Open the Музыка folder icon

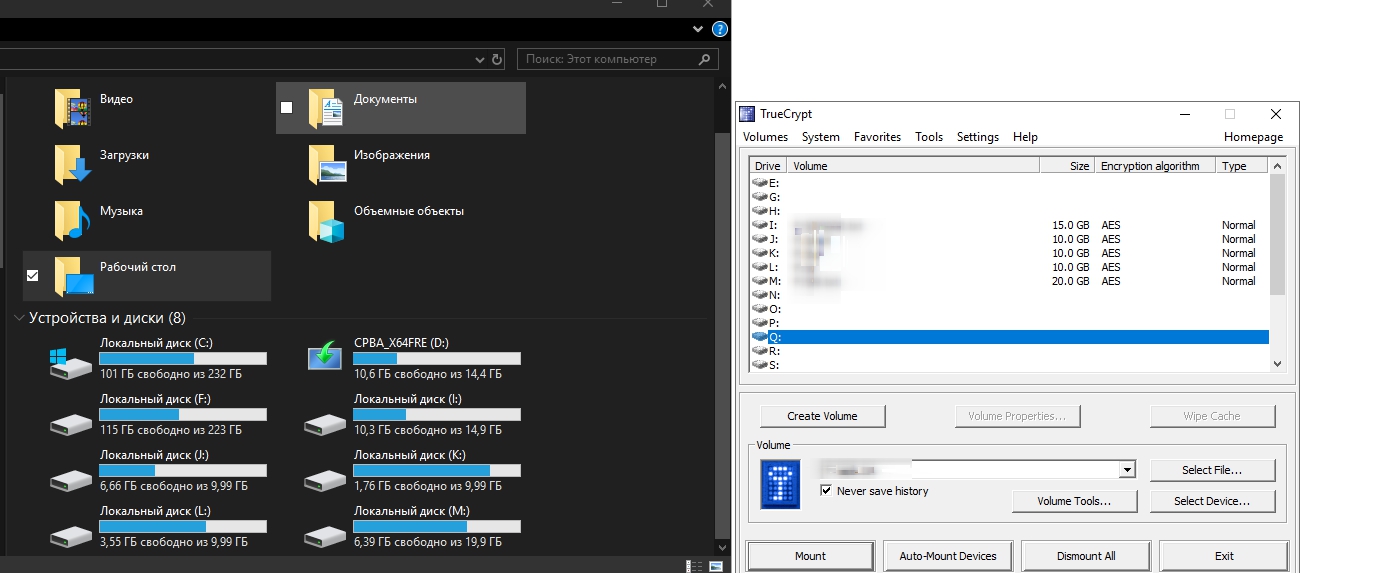pyautogui.click(x=72, y=220)
